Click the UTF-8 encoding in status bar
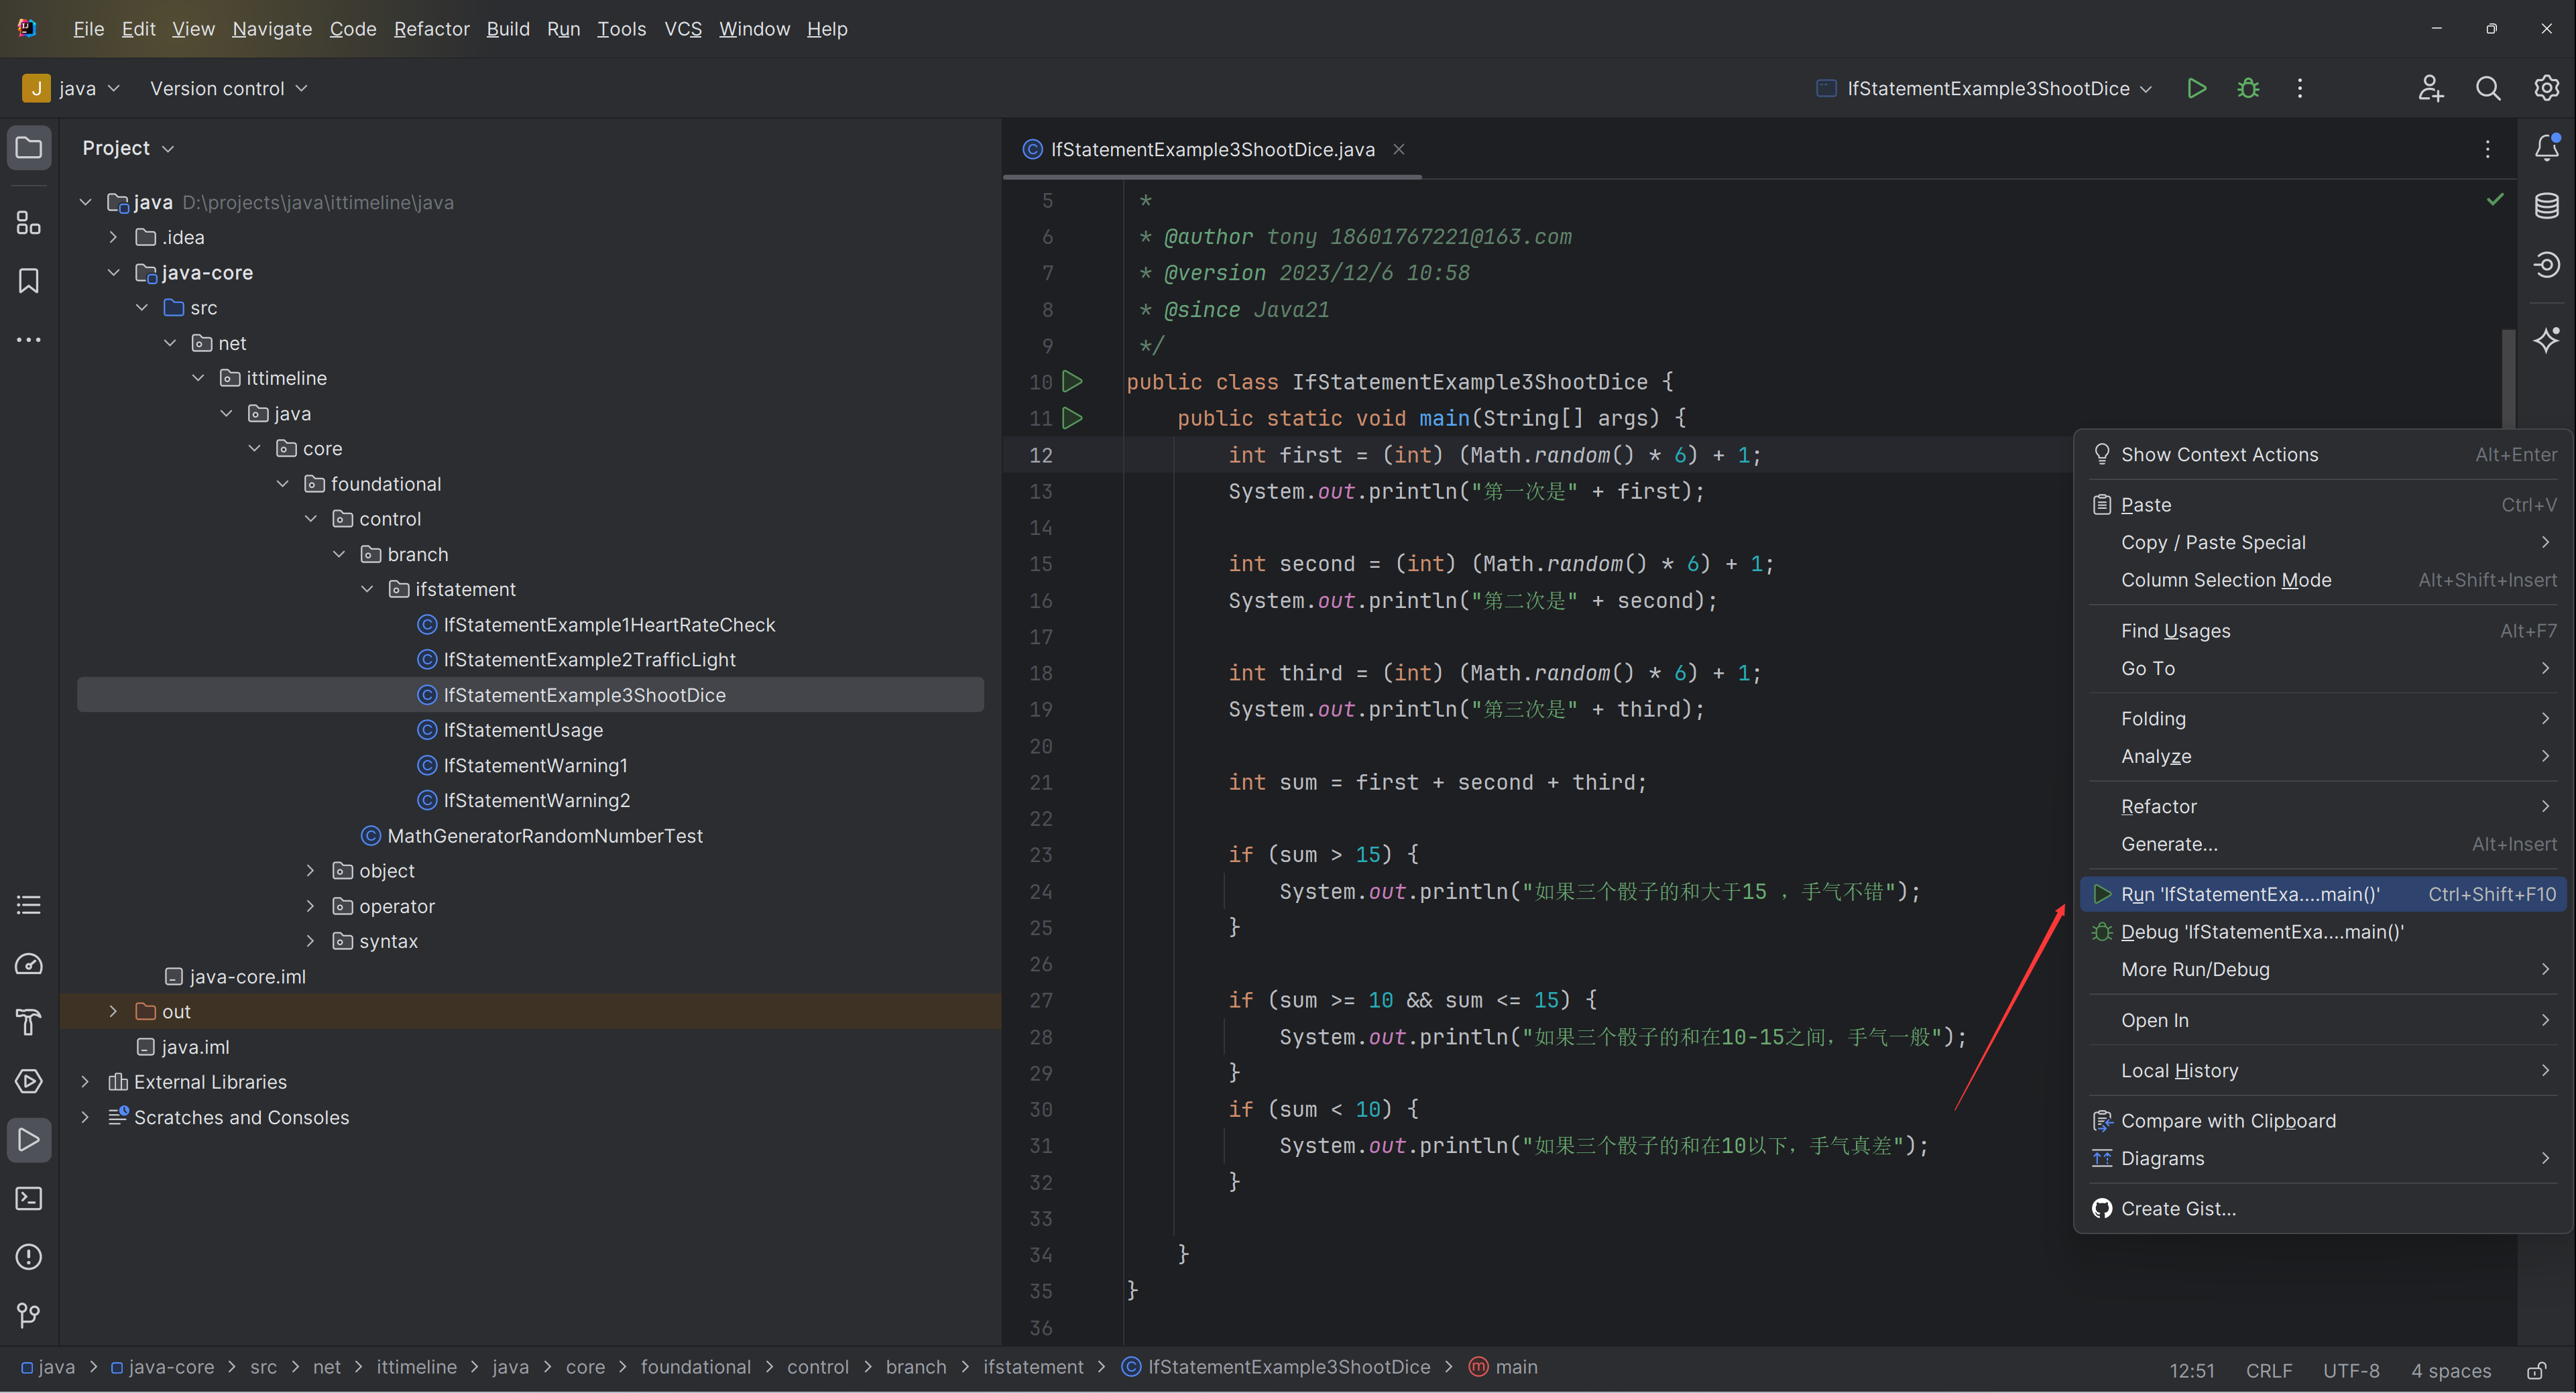This screenshot has height=1393, width=2576. tap(2350, 1370)
